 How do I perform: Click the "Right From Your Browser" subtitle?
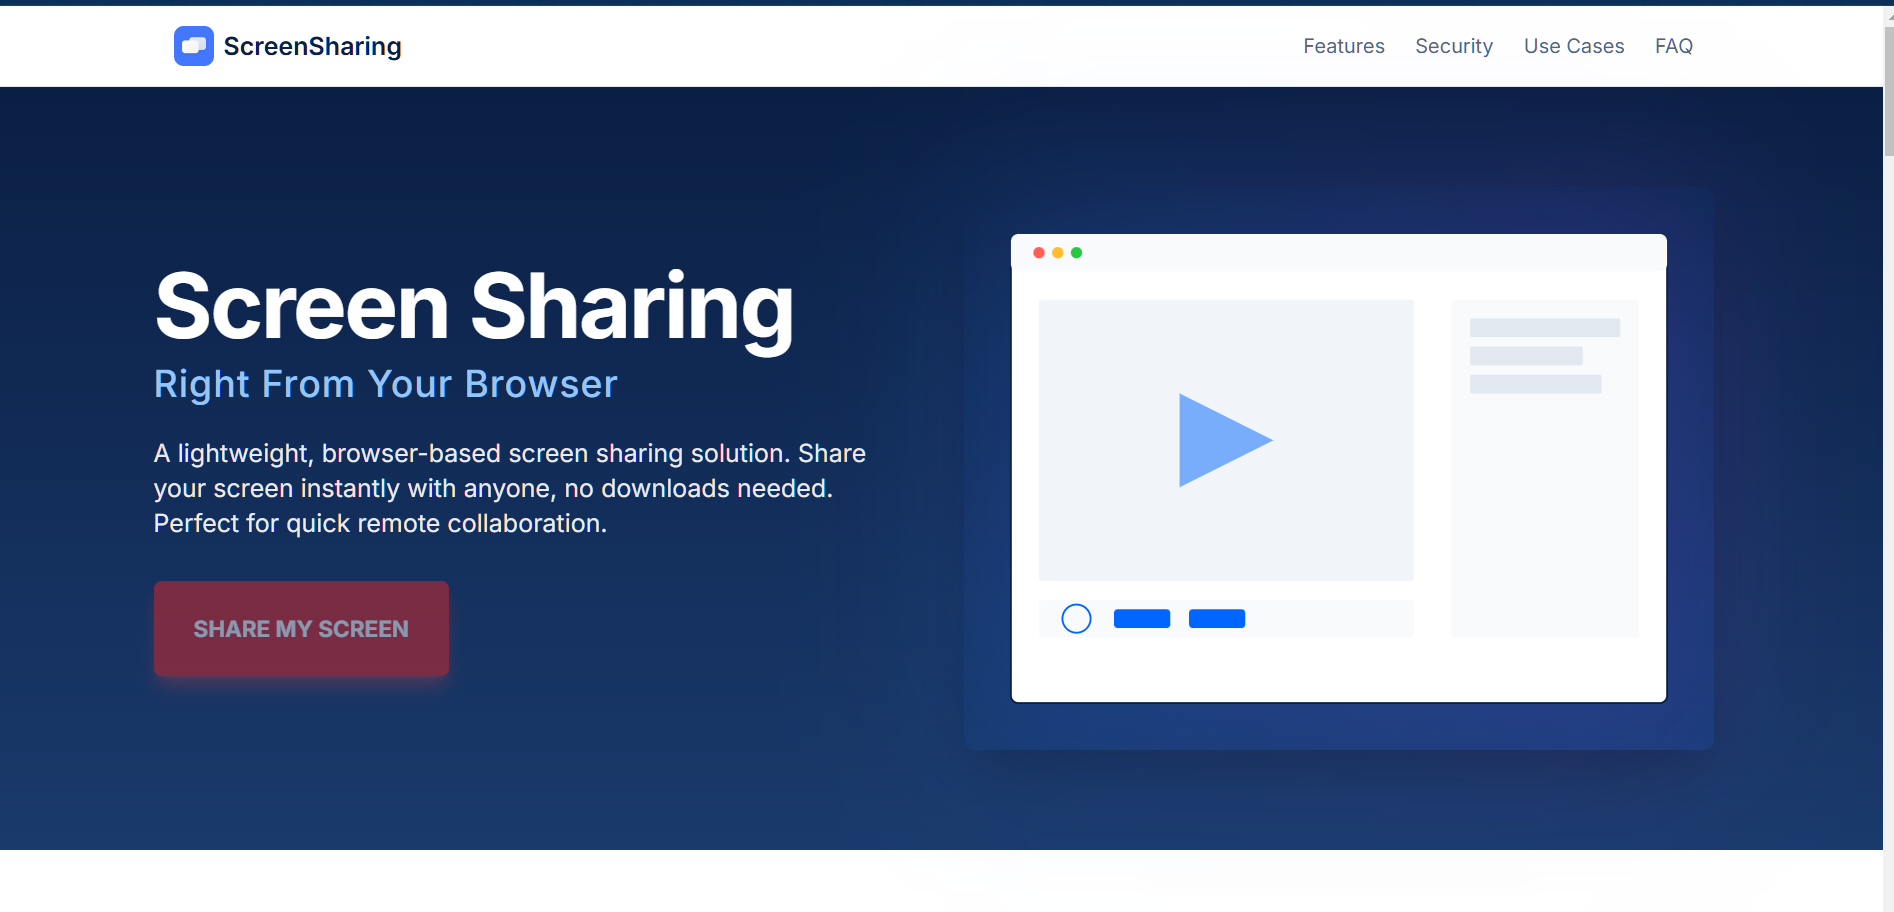[386, 384]
